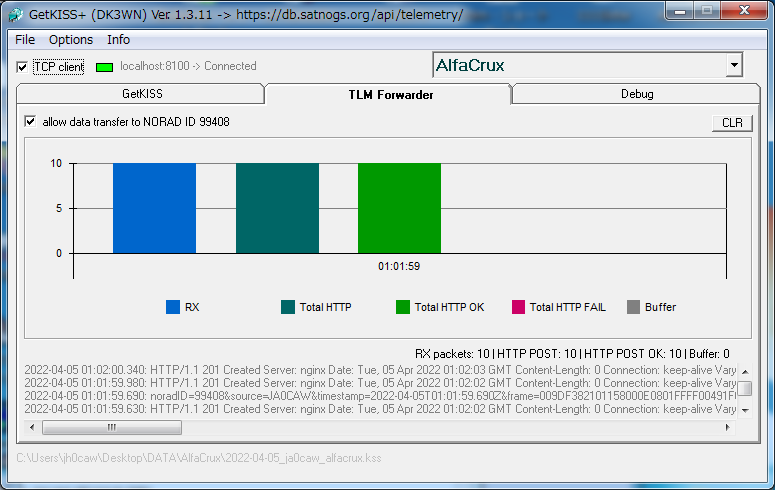This screenshot has width=775, height=490.
Task: Uncheck allow data transfer to NORAD ID
Action: click(x=30, y=122)
